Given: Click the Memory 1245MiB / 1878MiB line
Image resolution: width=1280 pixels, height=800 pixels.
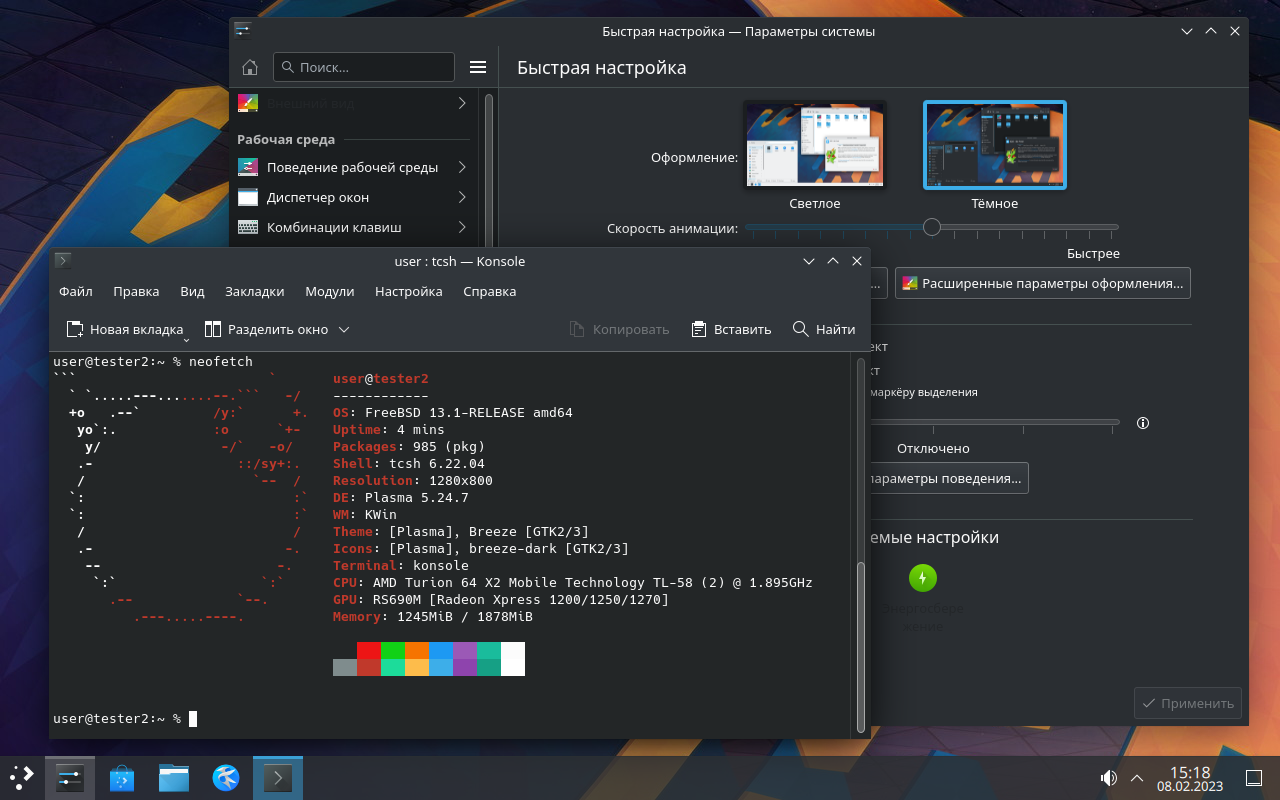Looking at the screenshot, I should [x=433, y=617].
